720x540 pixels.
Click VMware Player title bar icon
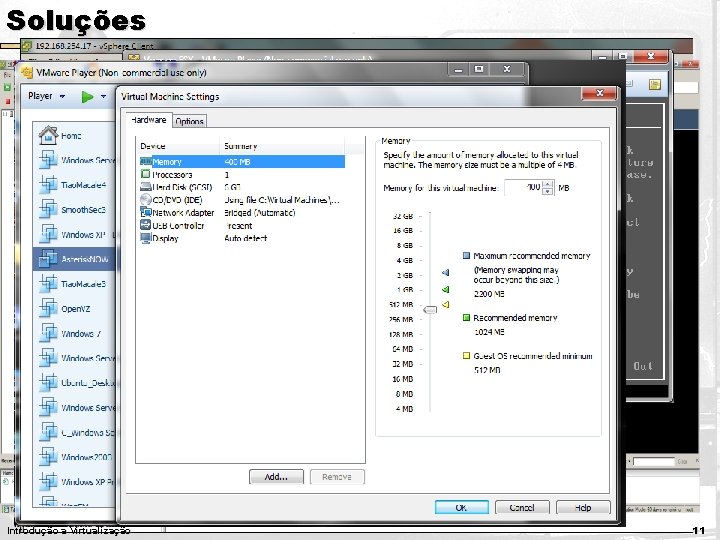(27, 73)
